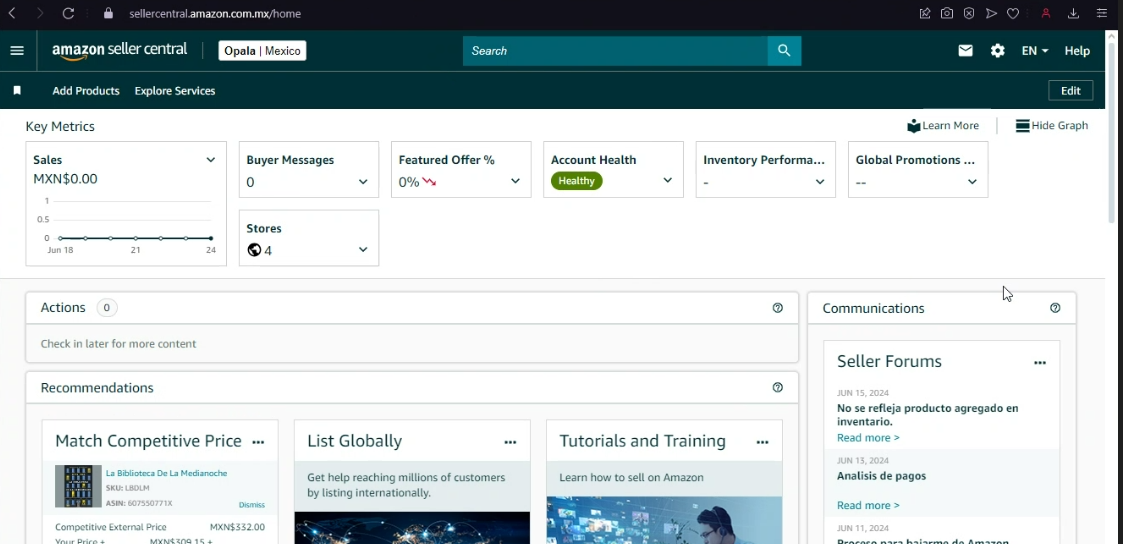
Task: Click the browser downloads icon
Action: click(1074, 13)
